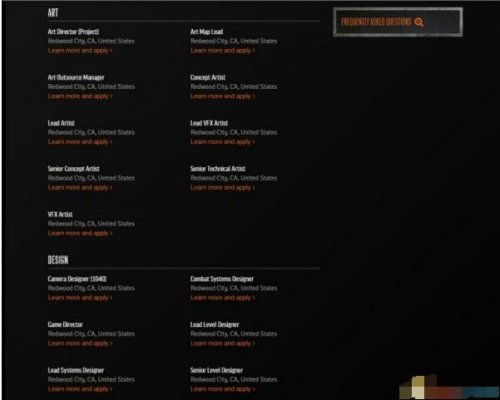The height and width of the screenshot is (400, 500).
Task: Open the Lead Systems Designer job title
Action: point(76,370)
